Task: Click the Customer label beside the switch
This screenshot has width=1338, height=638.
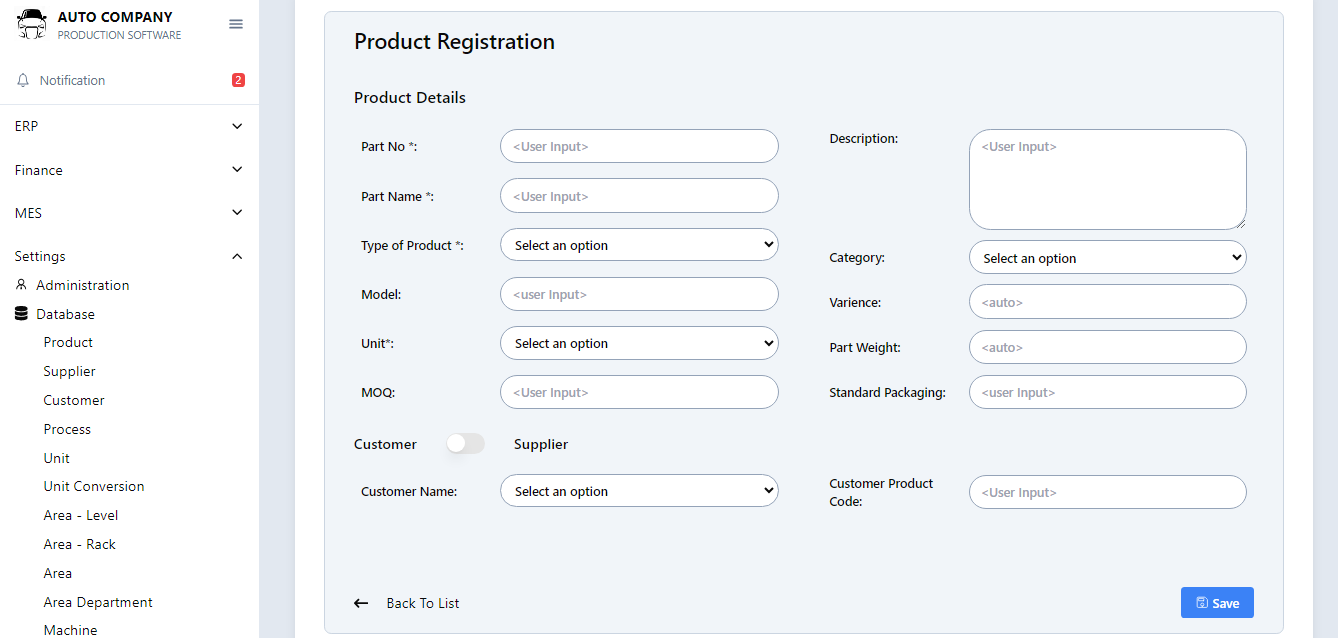Action: click(x=385, y=444)
